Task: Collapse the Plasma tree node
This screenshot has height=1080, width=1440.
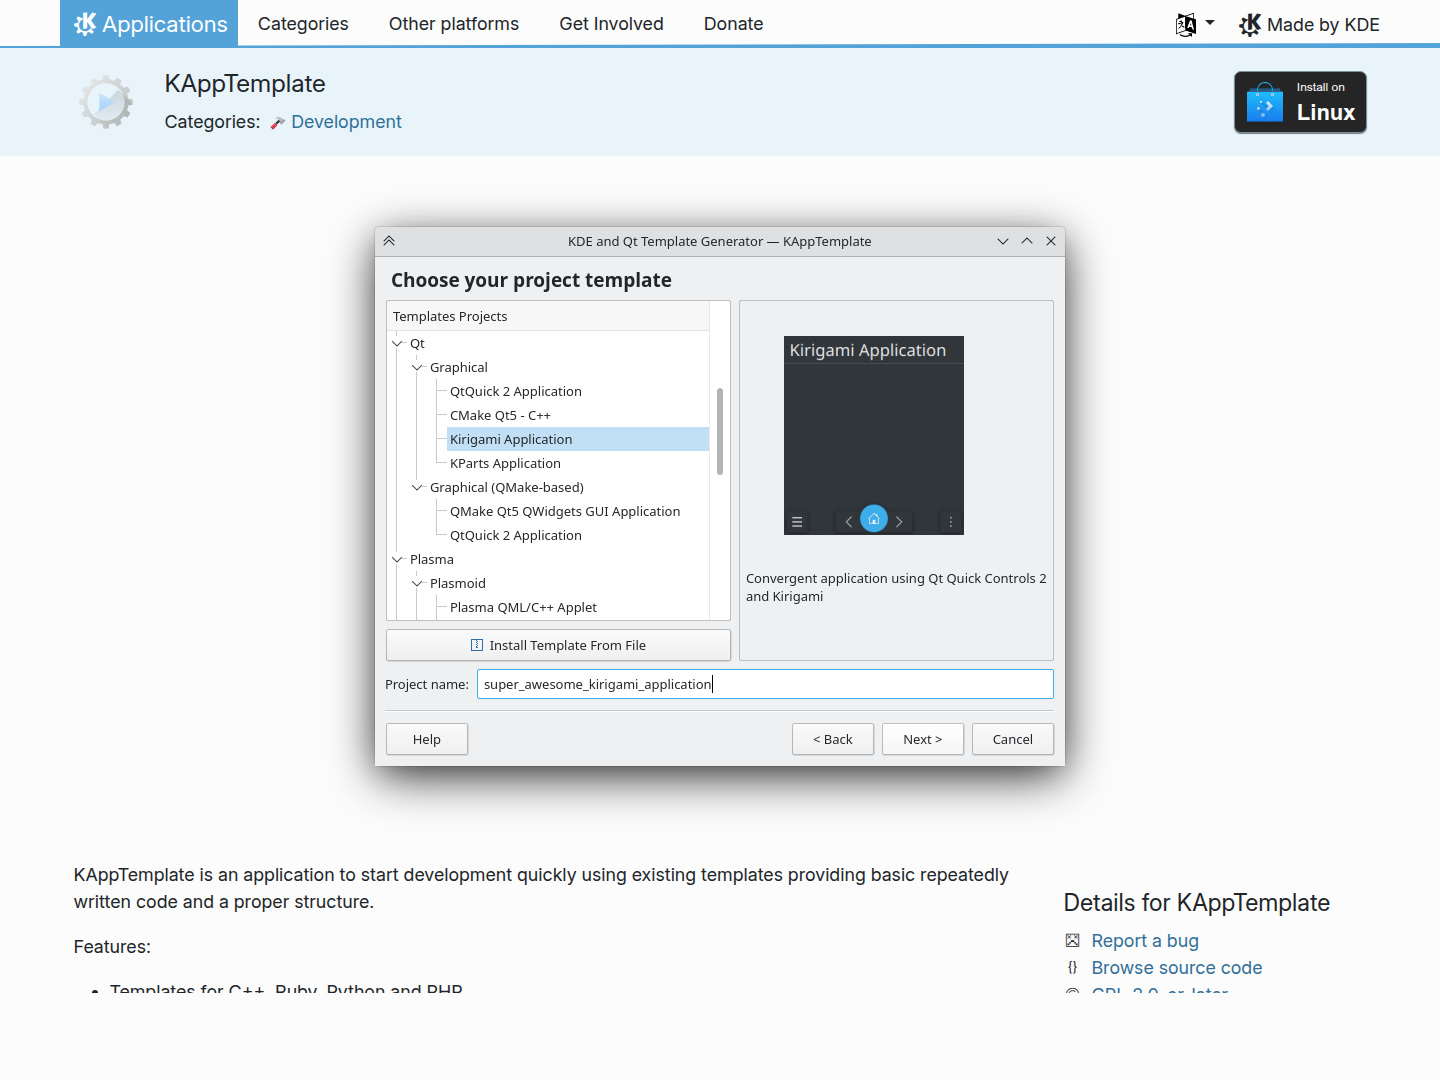Action: point(398,559)
